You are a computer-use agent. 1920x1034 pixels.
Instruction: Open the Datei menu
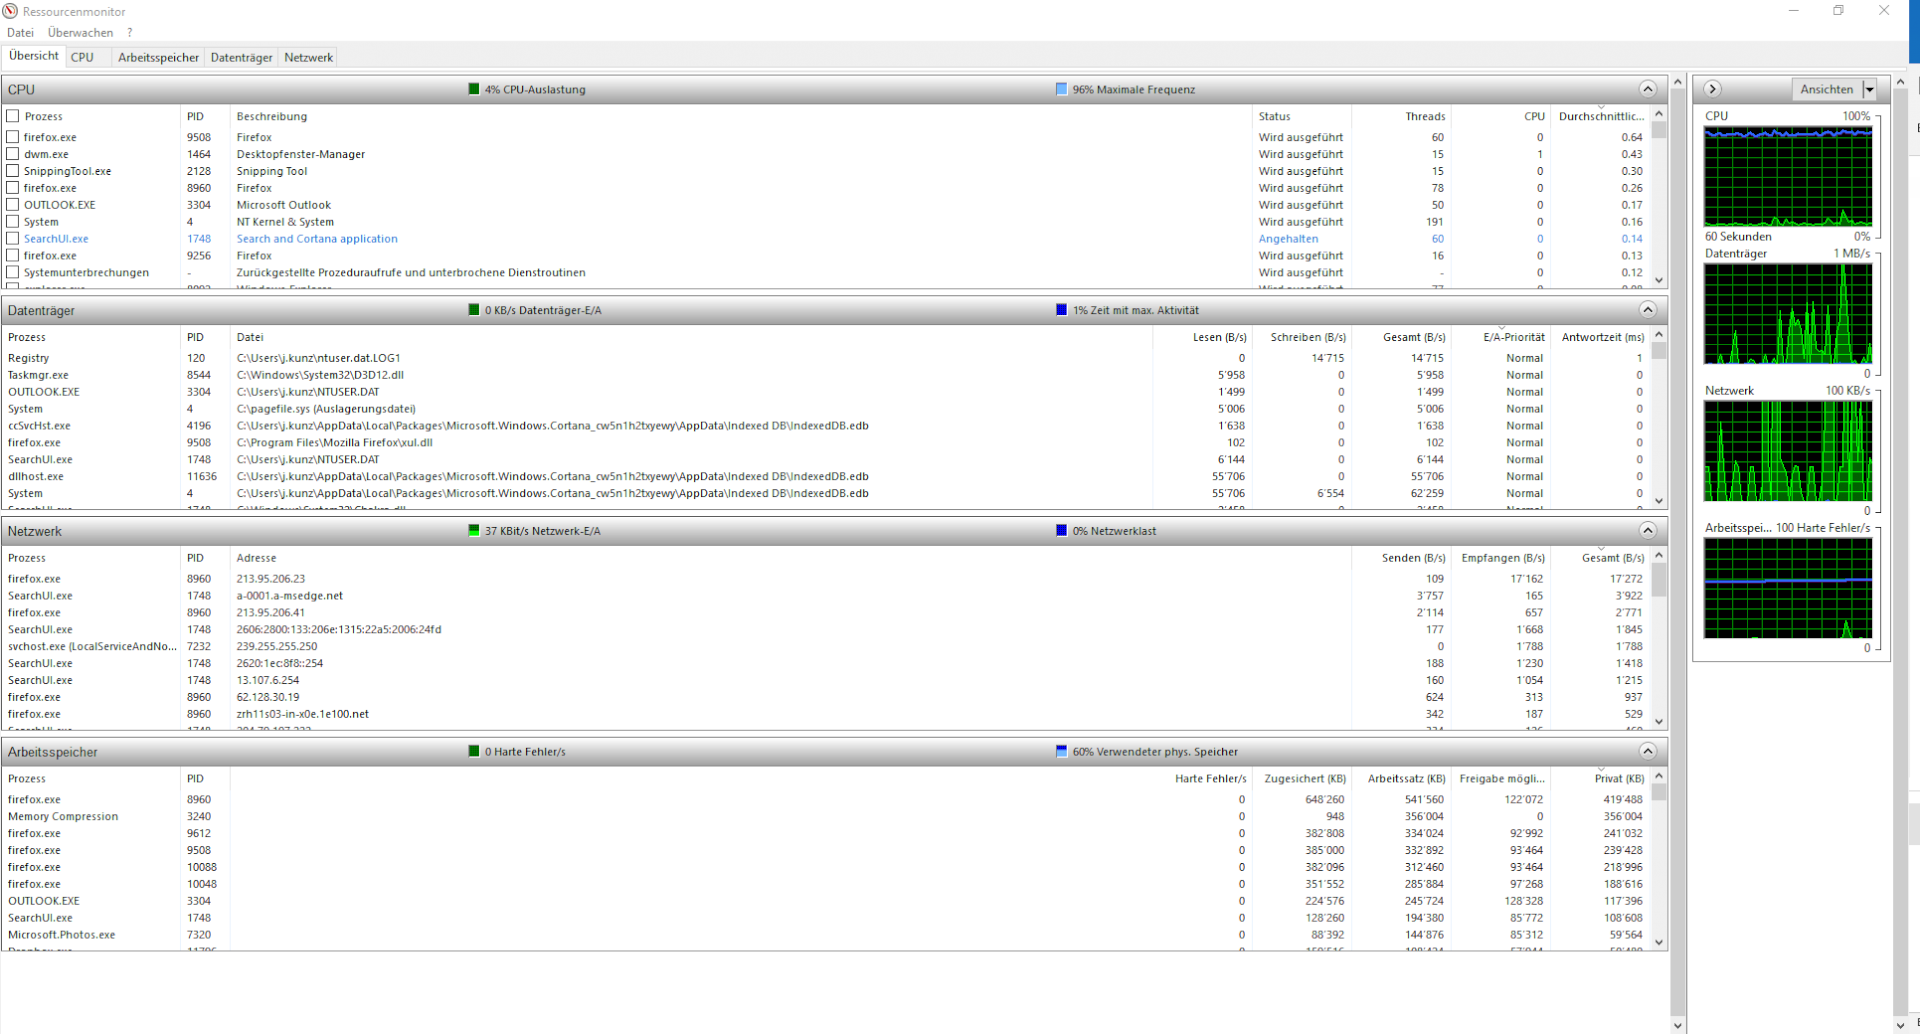pyautogui.click(x=20, y=32)
